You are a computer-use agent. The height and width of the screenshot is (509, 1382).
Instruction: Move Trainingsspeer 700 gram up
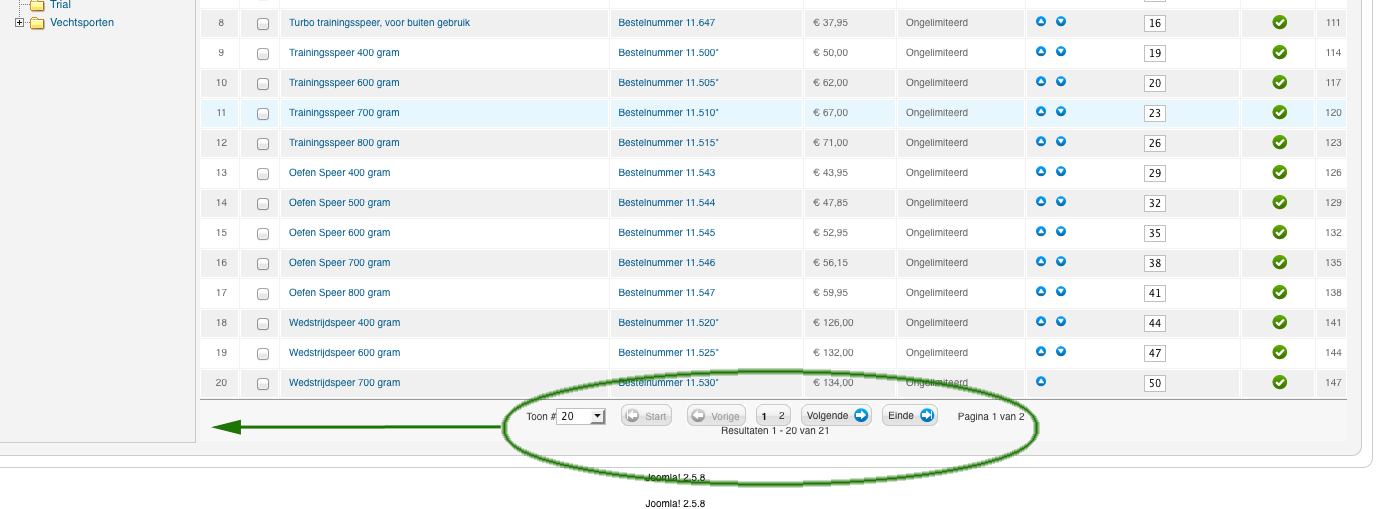[x=1040, y=111]
